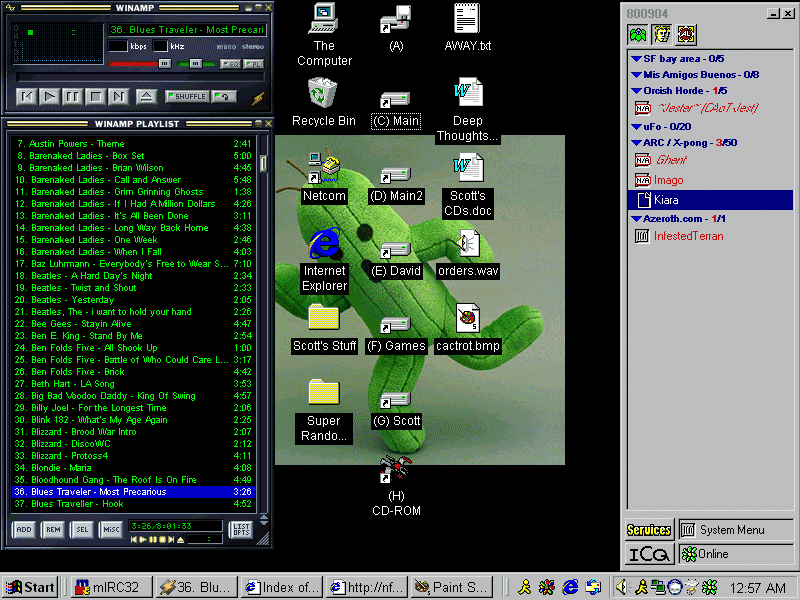This screenshot has width=800, height=600.
Task: Click the REM button in Winamp Playlist
Action: pyautogui.click(x=53, y=530)
